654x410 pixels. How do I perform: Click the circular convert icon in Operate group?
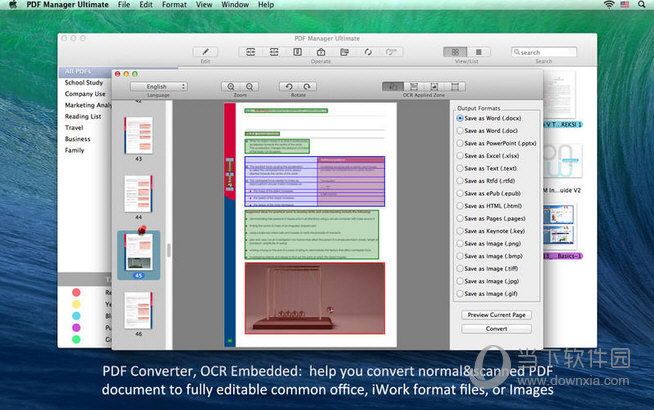368,52
